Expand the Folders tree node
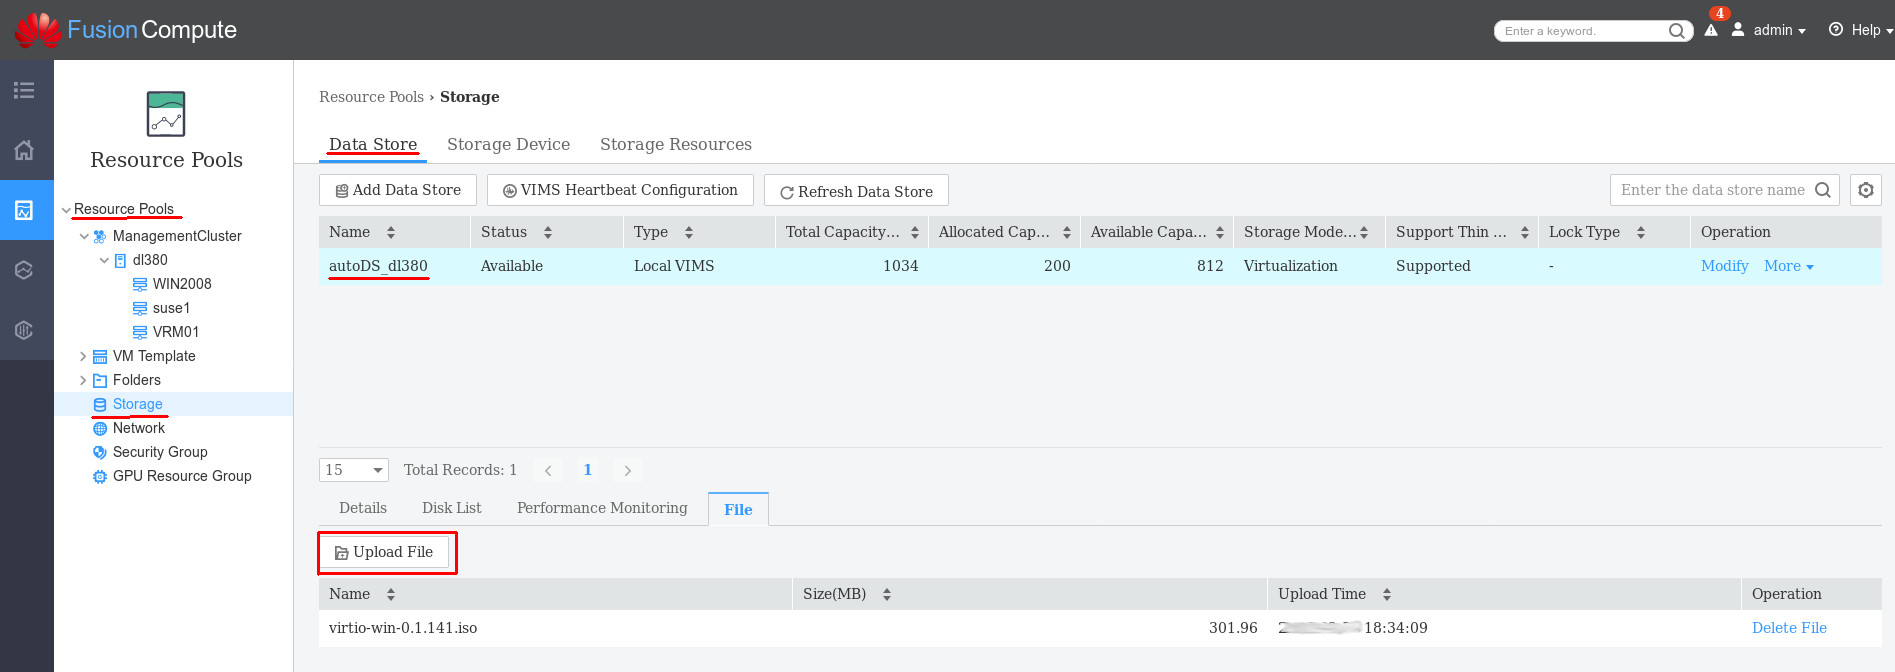Screen dimensions: 1895x672 click(x=83, y=380)
